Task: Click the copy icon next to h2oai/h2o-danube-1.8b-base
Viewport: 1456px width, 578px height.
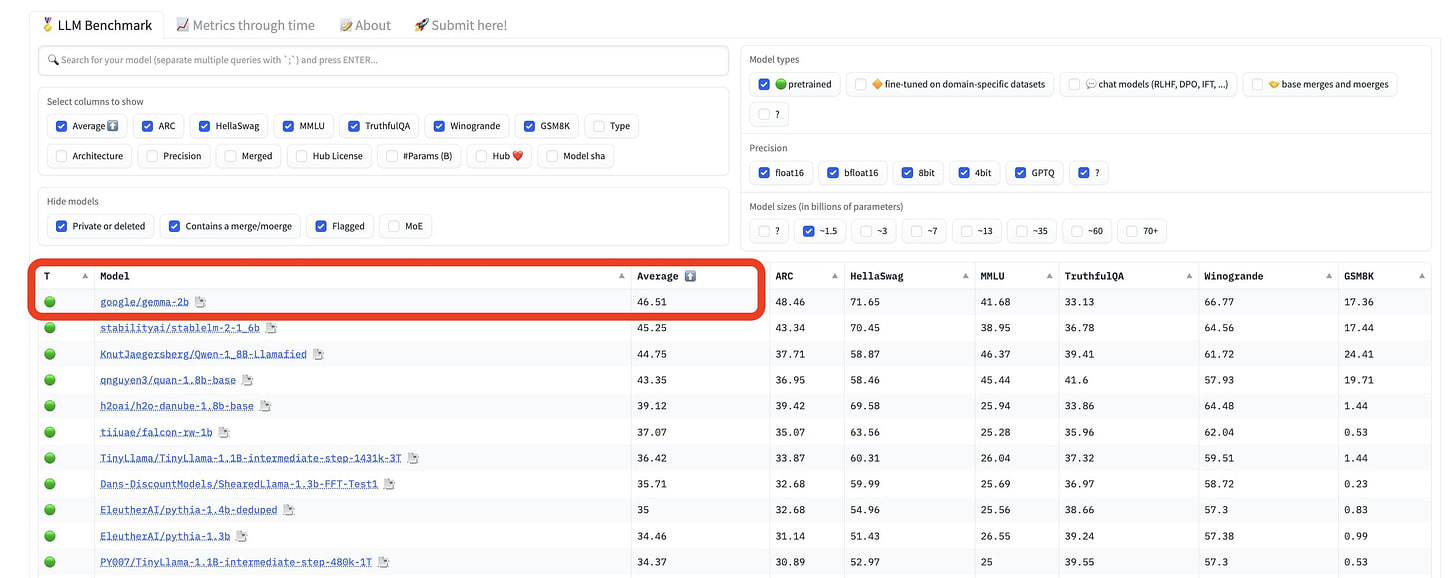Action: click(265, 406)
